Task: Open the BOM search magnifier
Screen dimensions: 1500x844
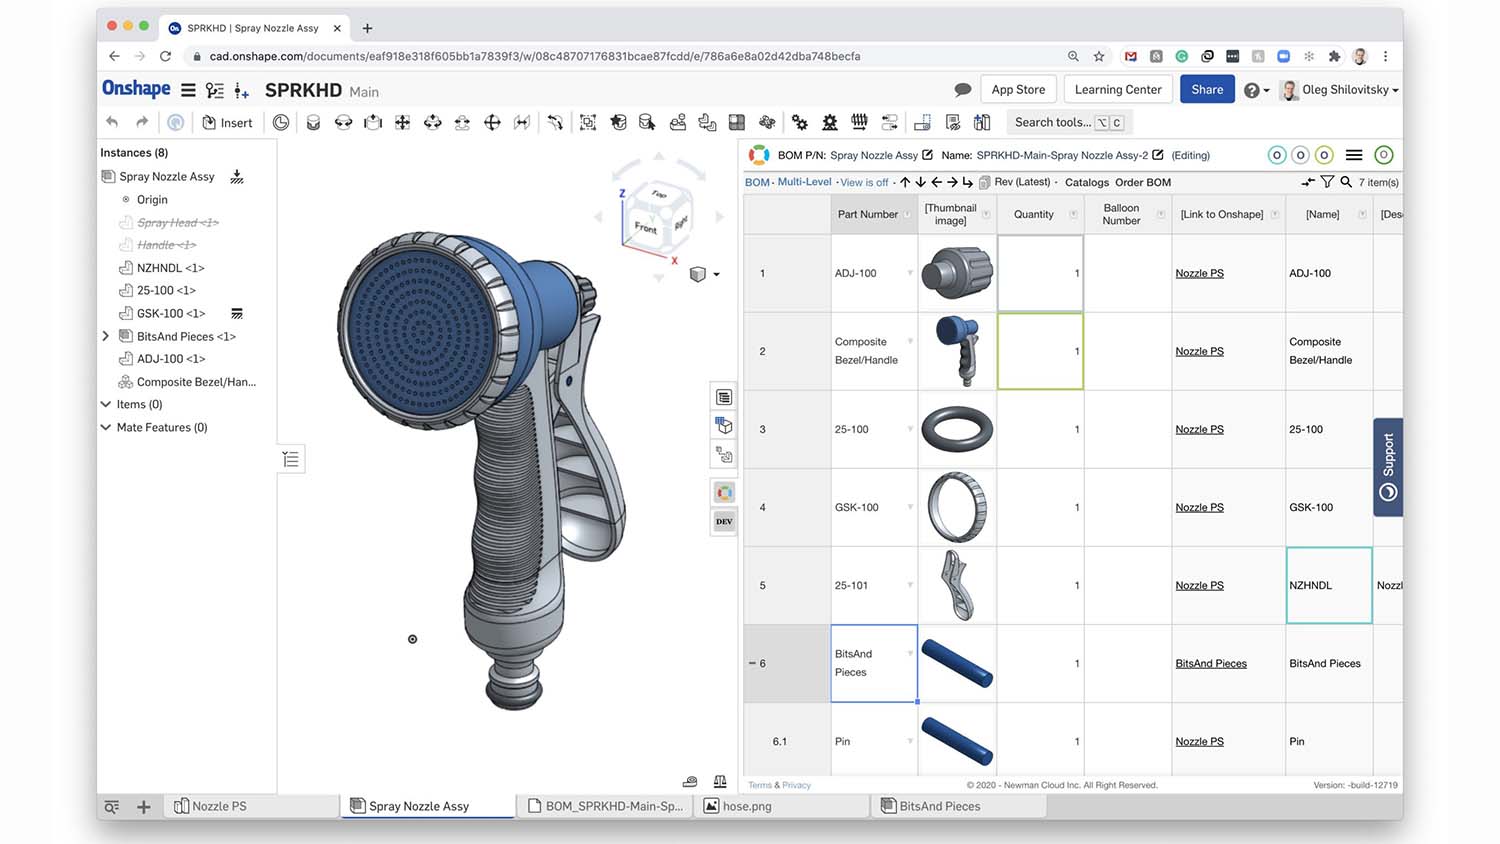Action: (x=1346, y=182)
